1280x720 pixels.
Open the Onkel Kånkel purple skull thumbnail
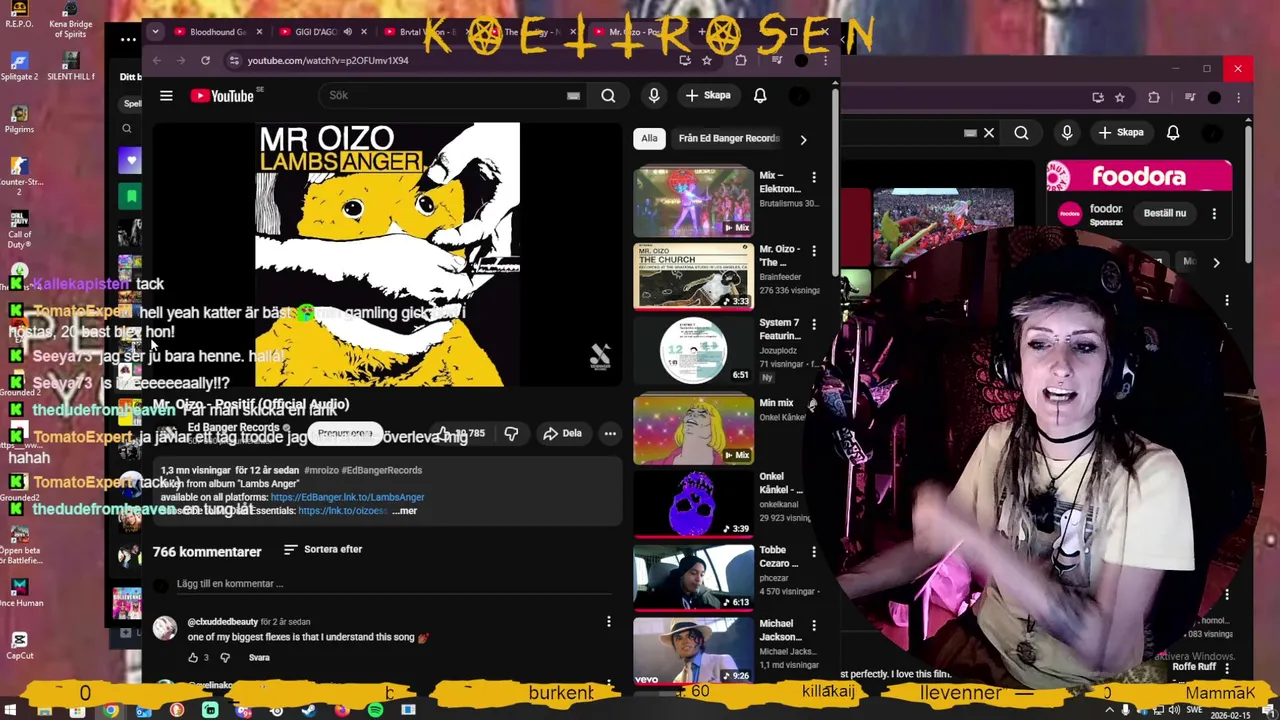pos(693,503)
